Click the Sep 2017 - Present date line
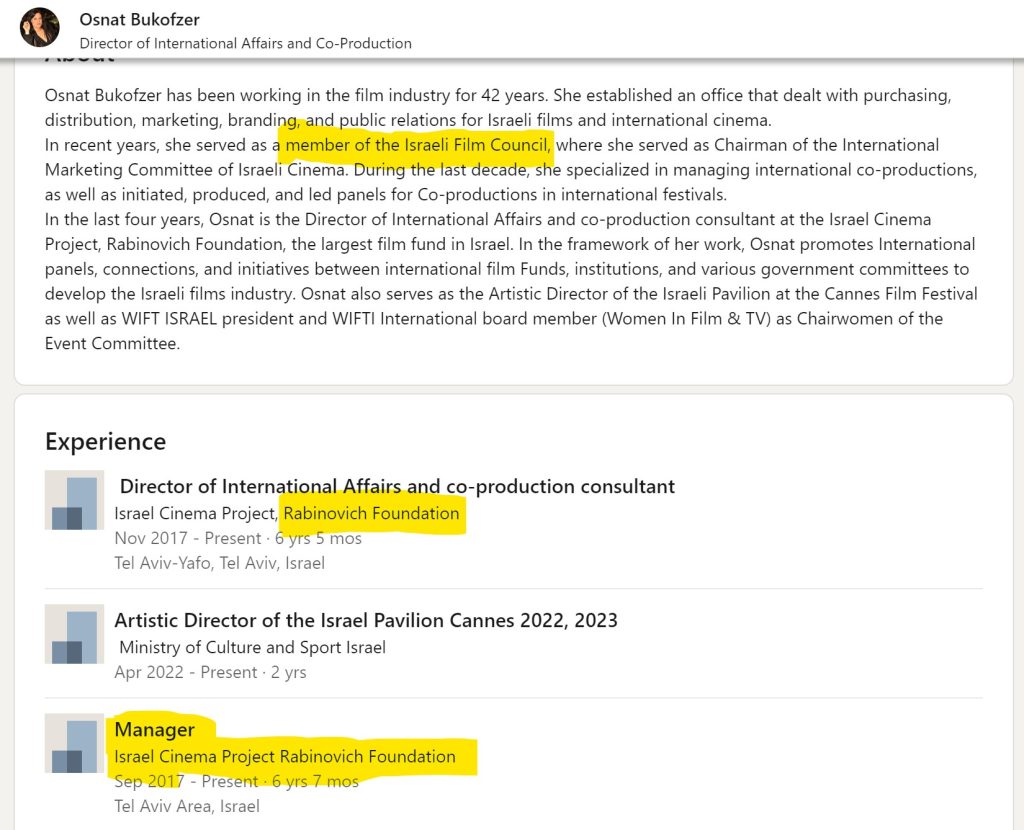The image size is (1024, 830). click(x=236, y=781)
